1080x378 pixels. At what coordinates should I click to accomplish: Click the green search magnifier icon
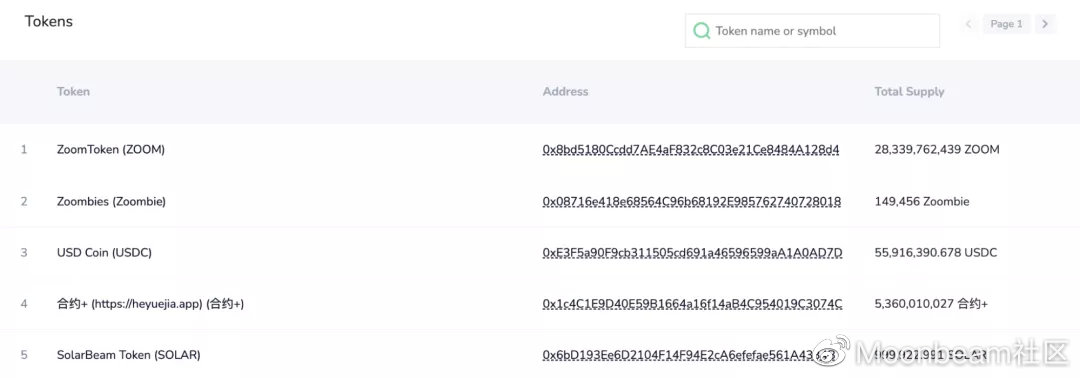point(701,31)
